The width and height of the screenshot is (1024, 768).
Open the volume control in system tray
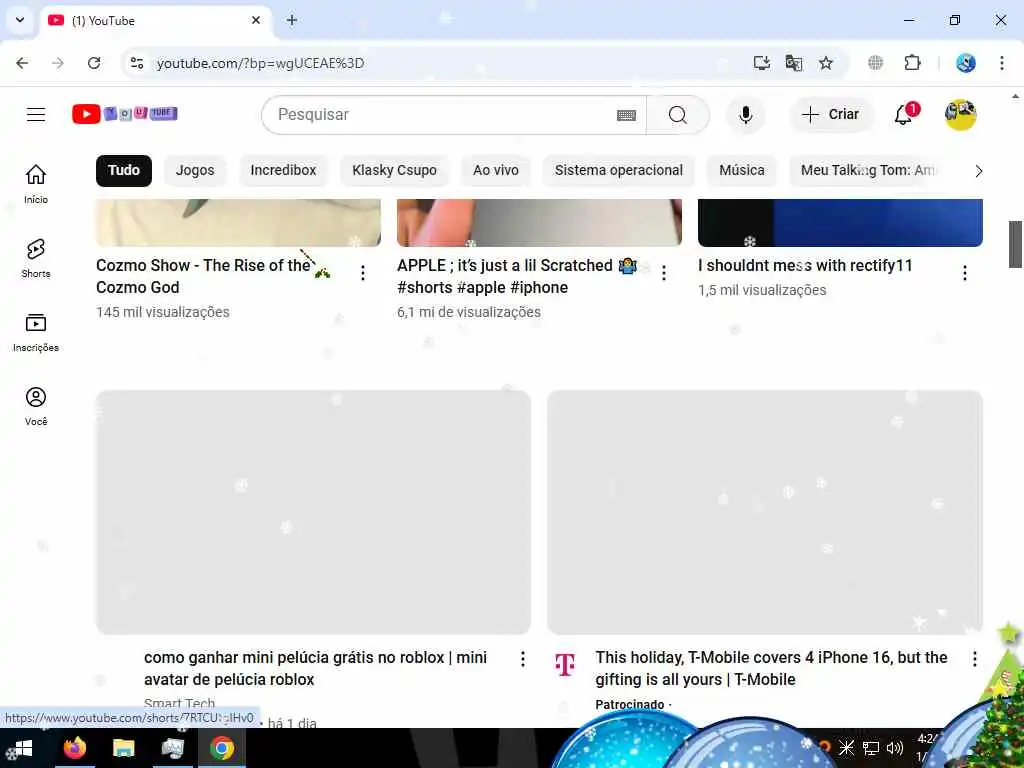point(895,748)
